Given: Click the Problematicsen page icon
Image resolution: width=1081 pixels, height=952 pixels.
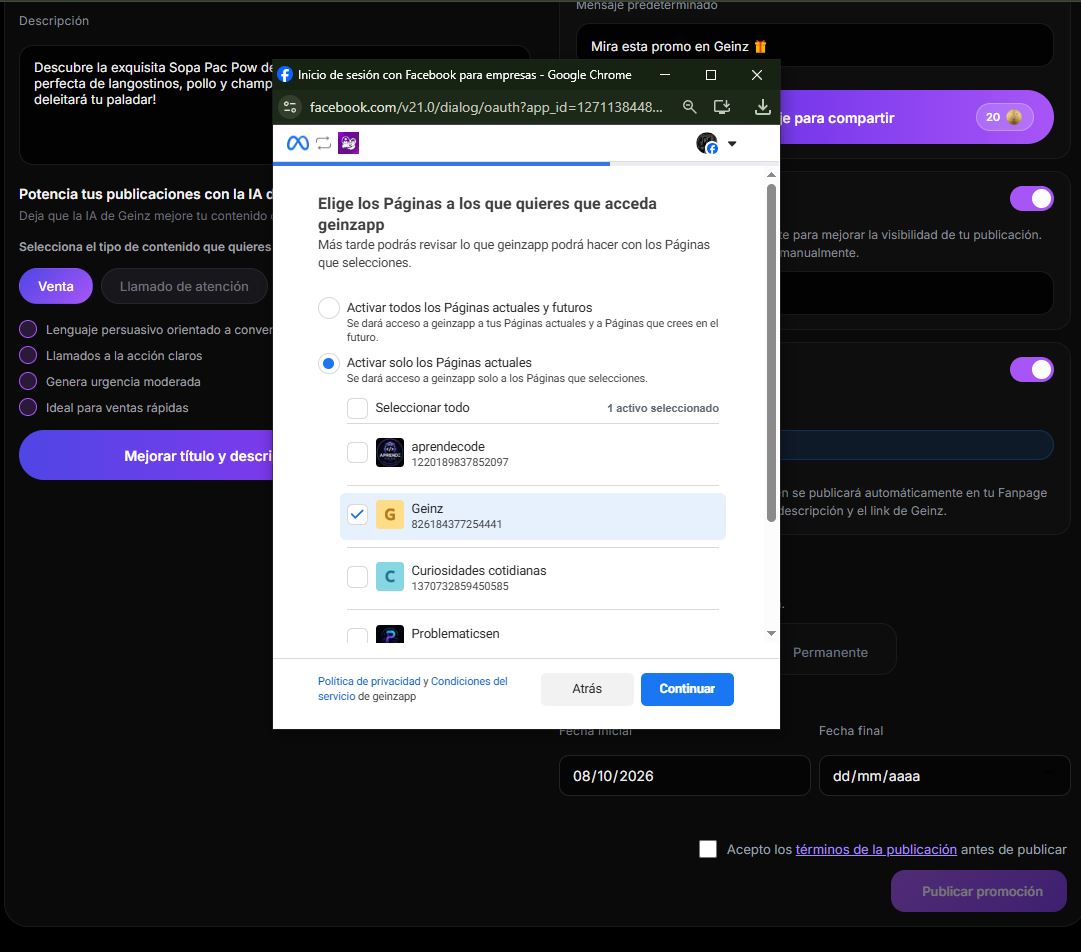Looking at the screenshot, I should pyautogui.click(x=390, y=634).
